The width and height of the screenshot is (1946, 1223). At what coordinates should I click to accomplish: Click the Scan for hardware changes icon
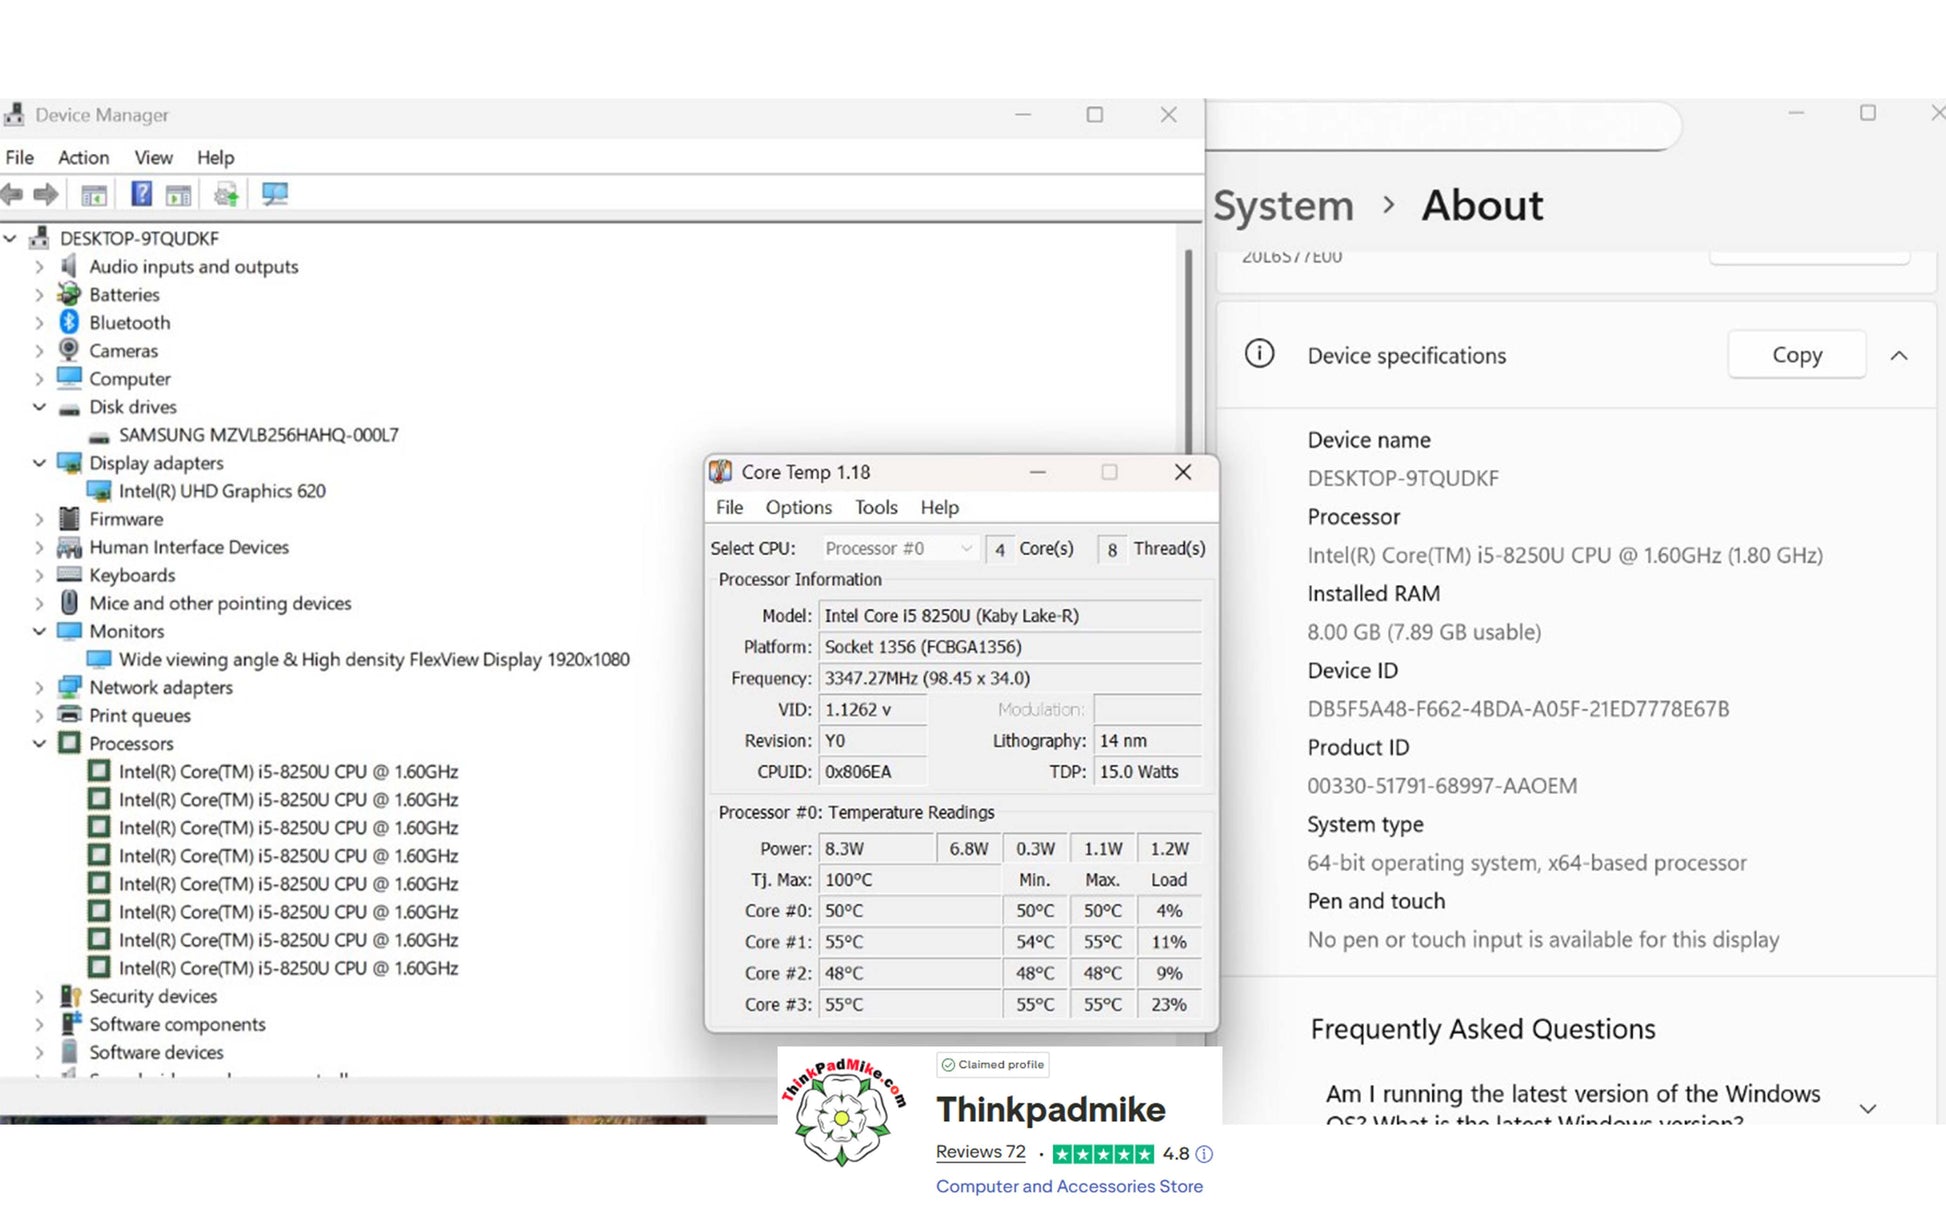coord(224,193)
